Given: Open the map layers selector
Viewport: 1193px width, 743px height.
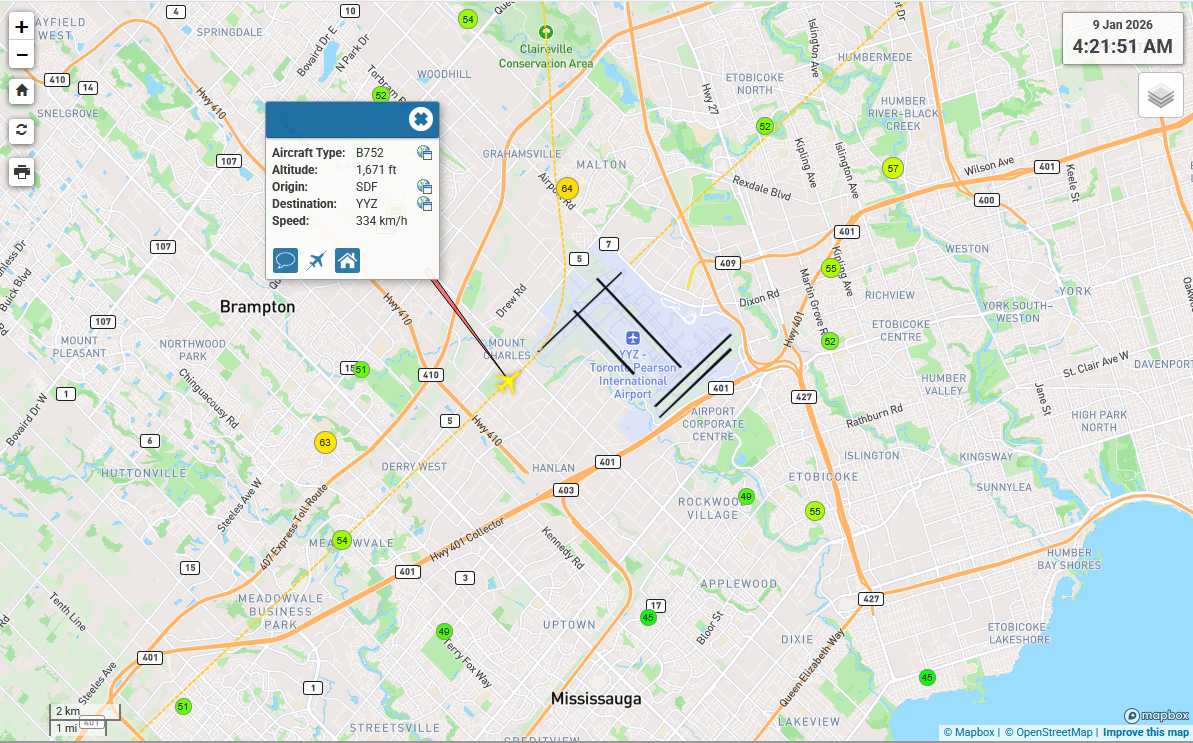Looking at the screenshot, I should click(1160, 96).
